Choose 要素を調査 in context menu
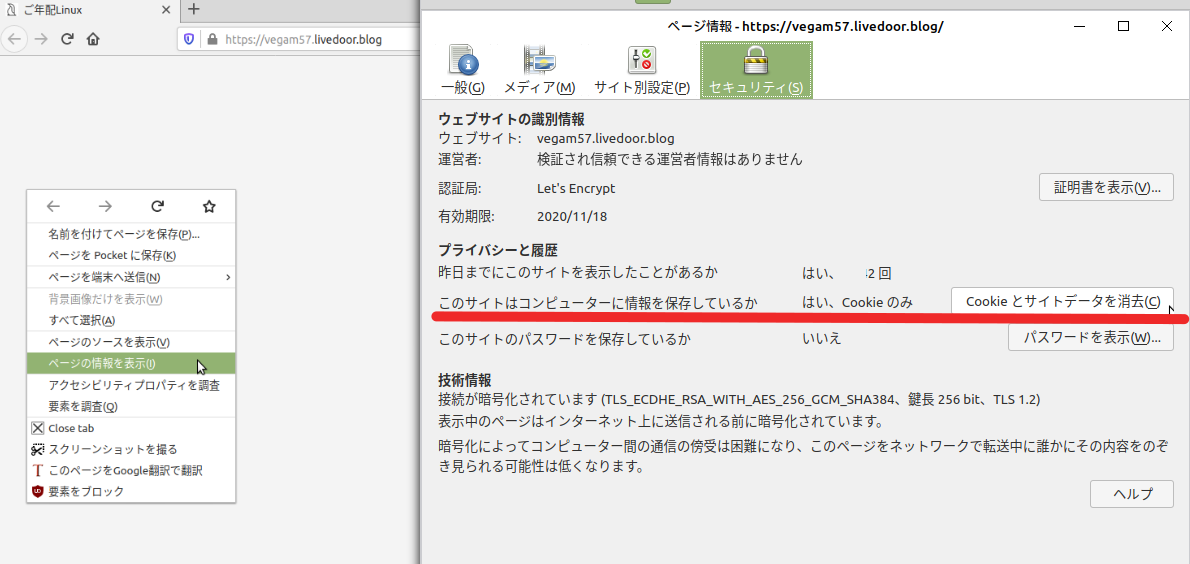The height and width of the screenshot is (564, 1190). click(x=131, y=407)
